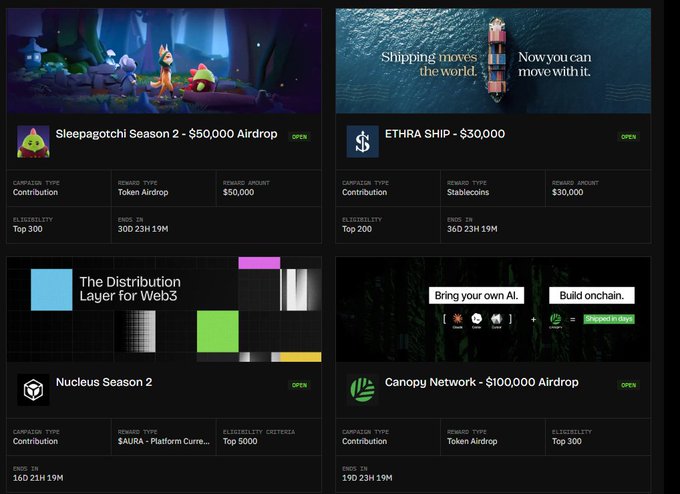Select 'Contribution' campaign type in ETHRA SHIP card
680x494 pixels.
coord(364,192)
